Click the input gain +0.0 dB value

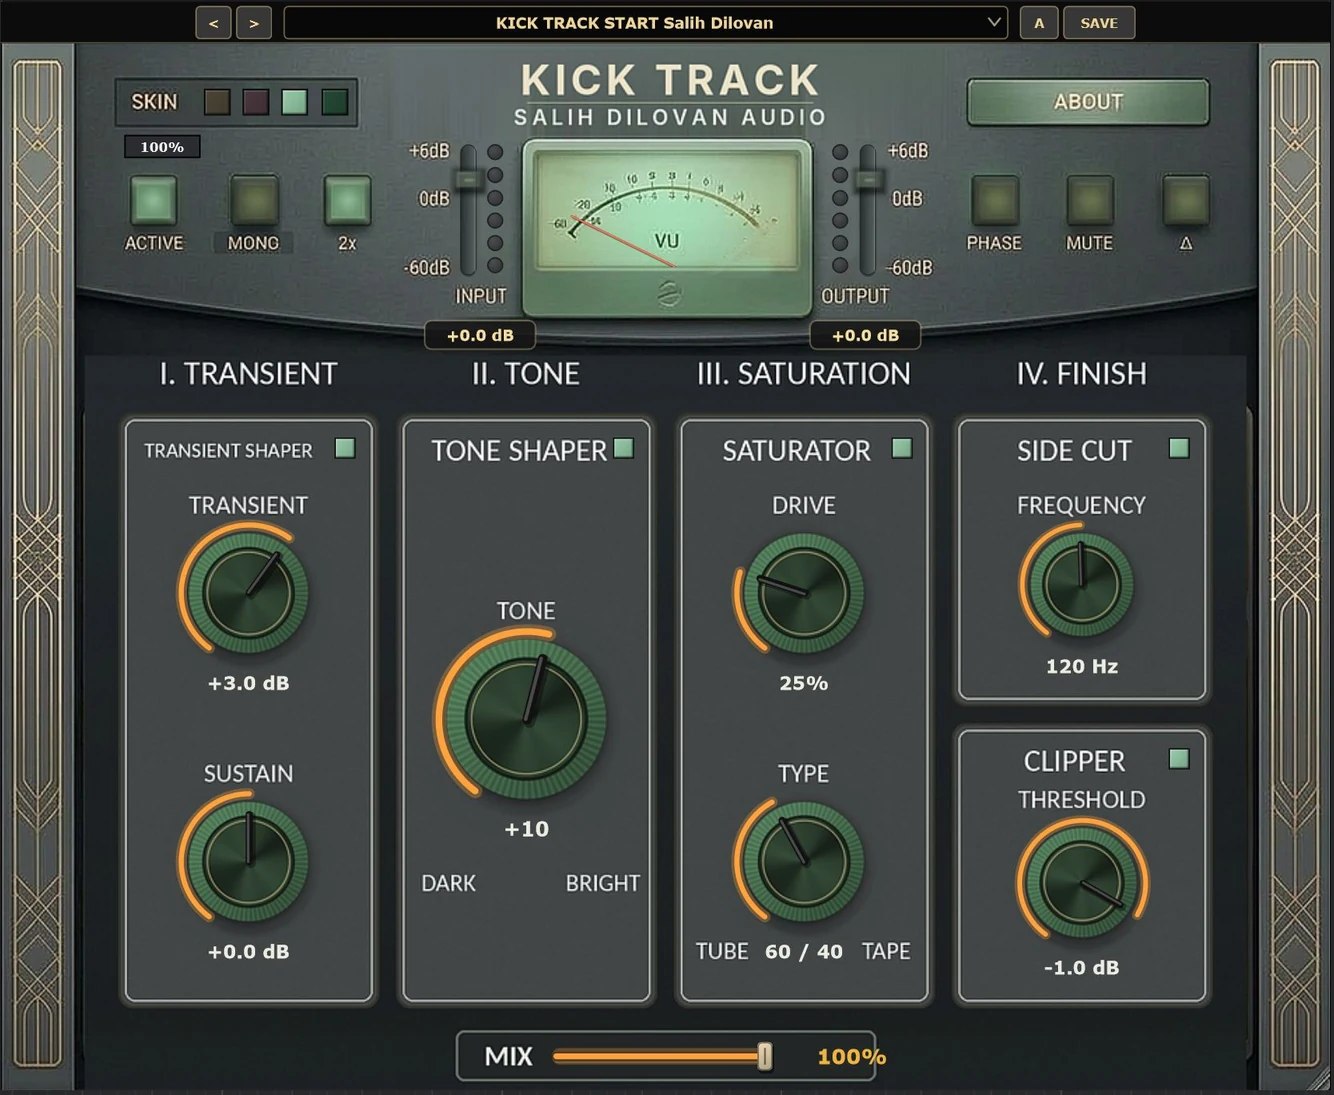coord(480,336)
